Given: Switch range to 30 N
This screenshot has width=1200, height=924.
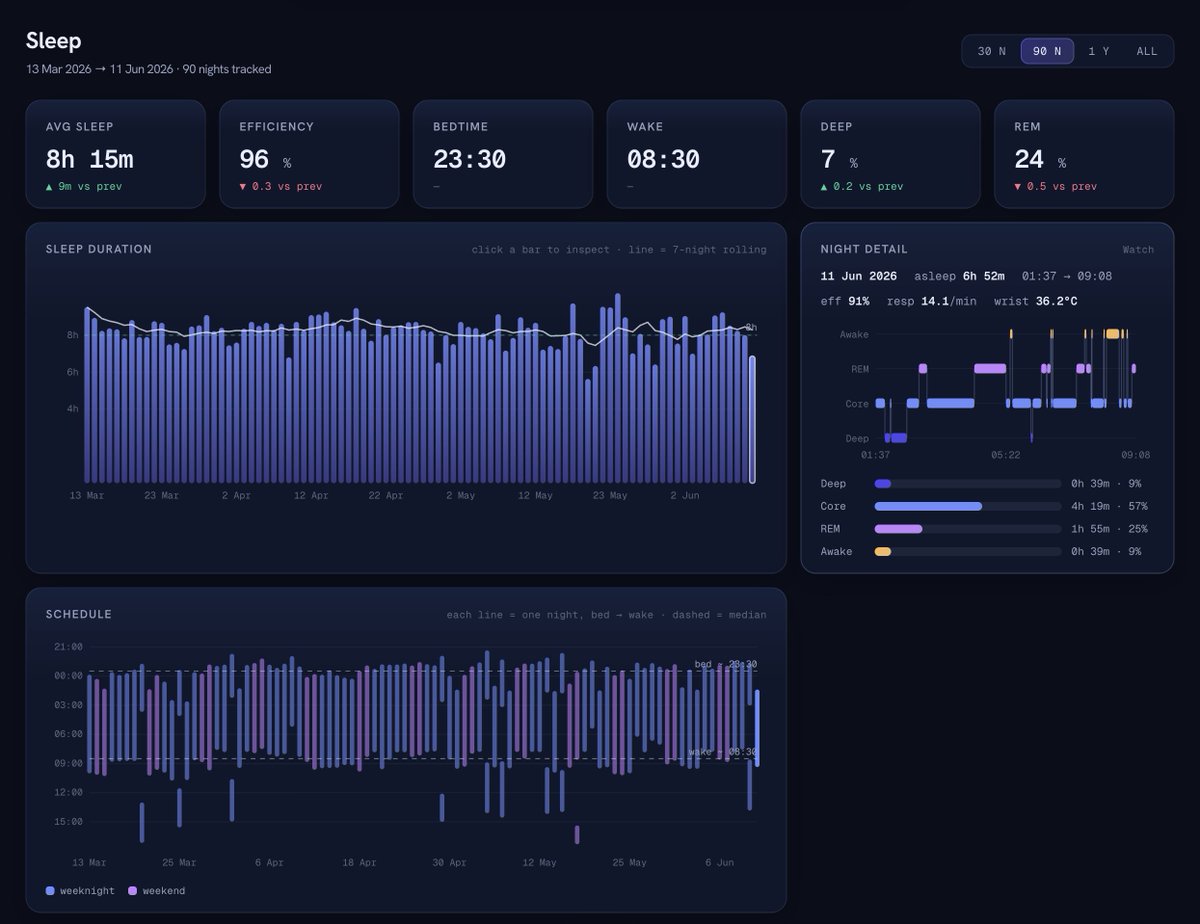Looking at the screenshot, I should (991, 51).
